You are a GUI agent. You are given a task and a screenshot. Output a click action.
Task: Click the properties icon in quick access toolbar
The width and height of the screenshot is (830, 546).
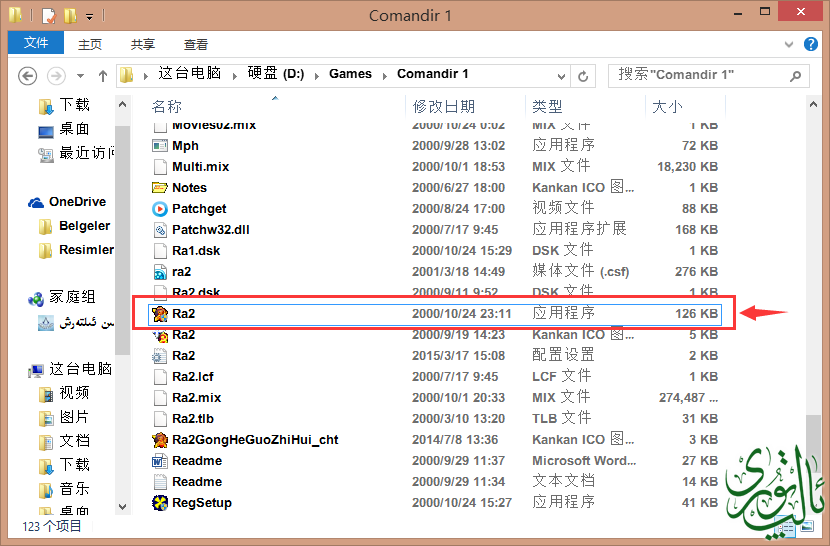(x=49, y=16)
